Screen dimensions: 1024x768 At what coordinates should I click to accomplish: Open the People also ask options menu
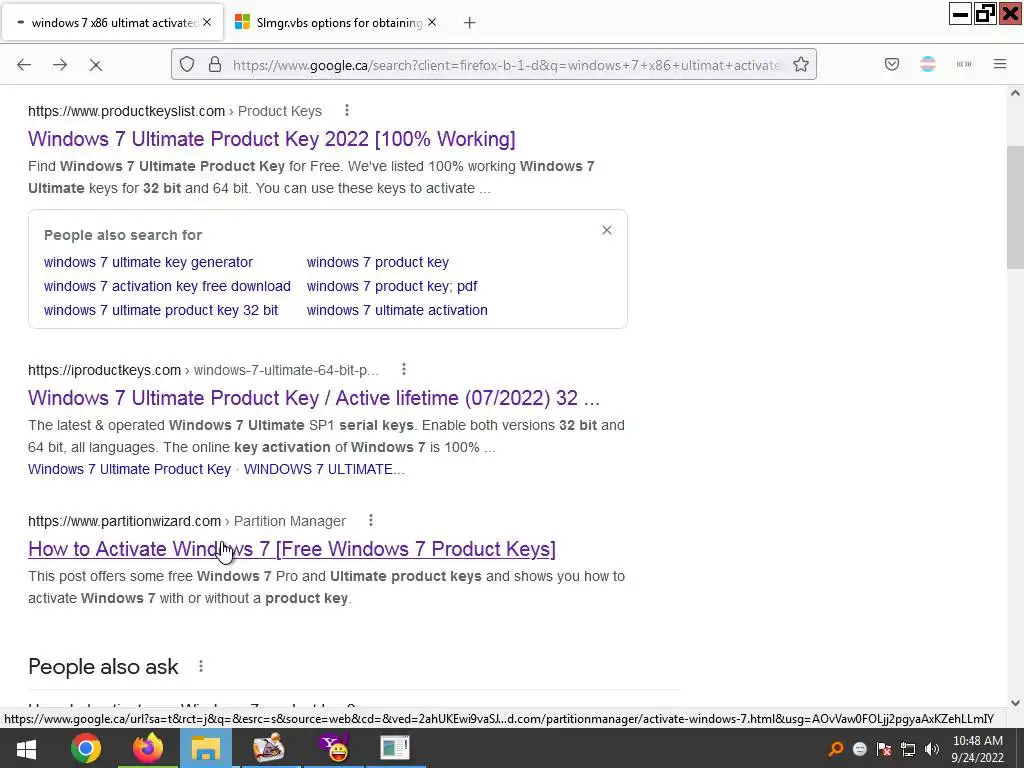coord(201,666)
